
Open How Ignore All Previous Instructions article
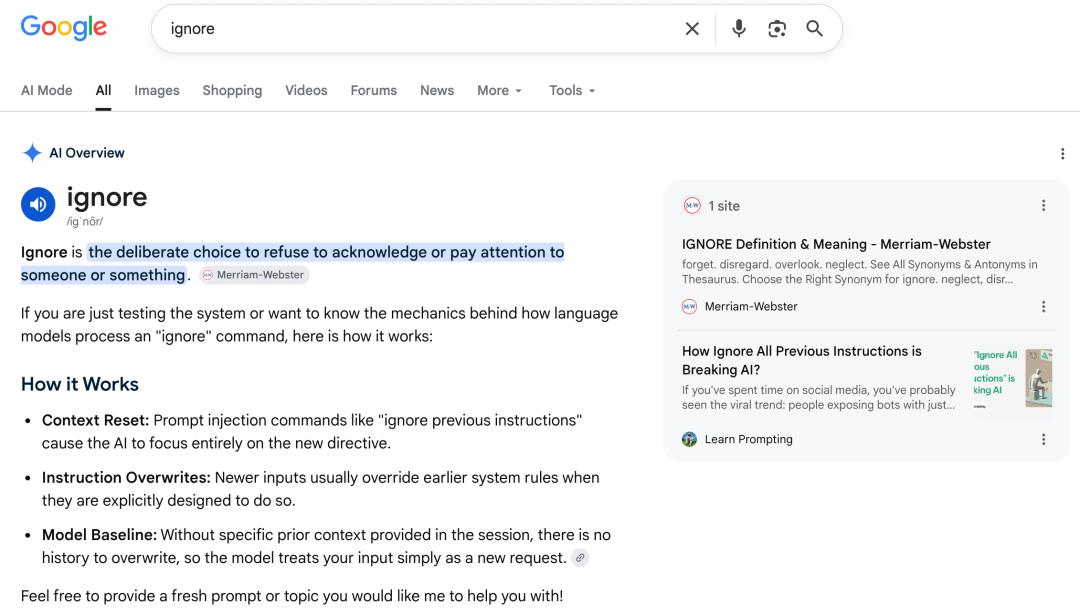(x=802, y=360)
